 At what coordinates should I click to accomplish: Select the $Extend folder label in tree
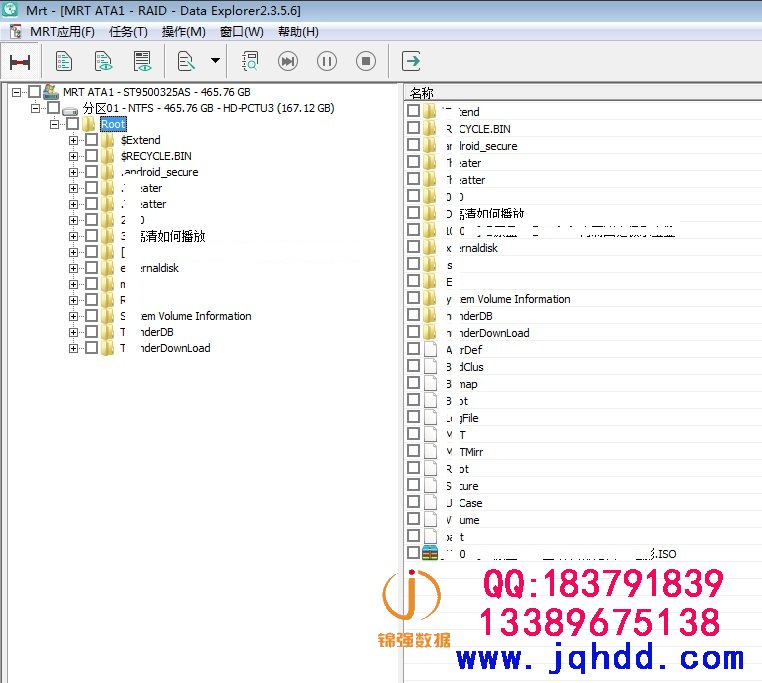[x=140, y=140]
